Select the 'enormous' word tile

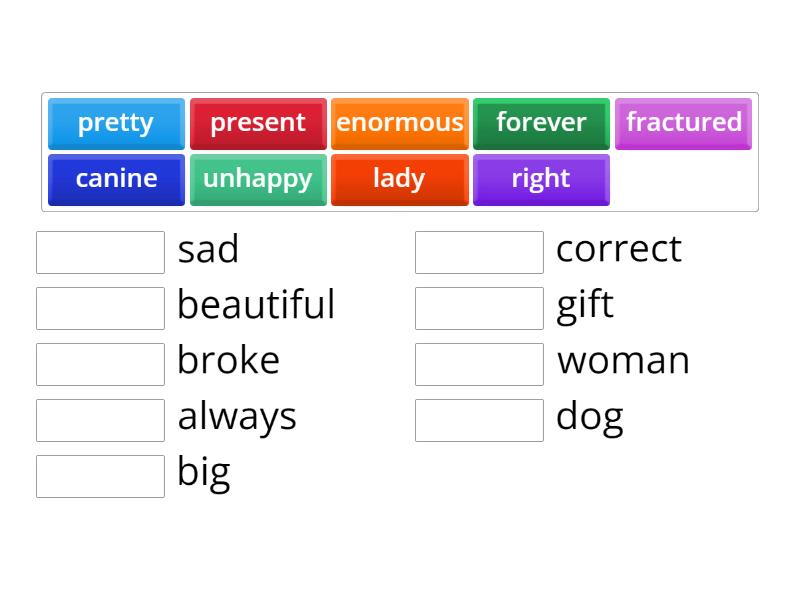pos(400,123)
